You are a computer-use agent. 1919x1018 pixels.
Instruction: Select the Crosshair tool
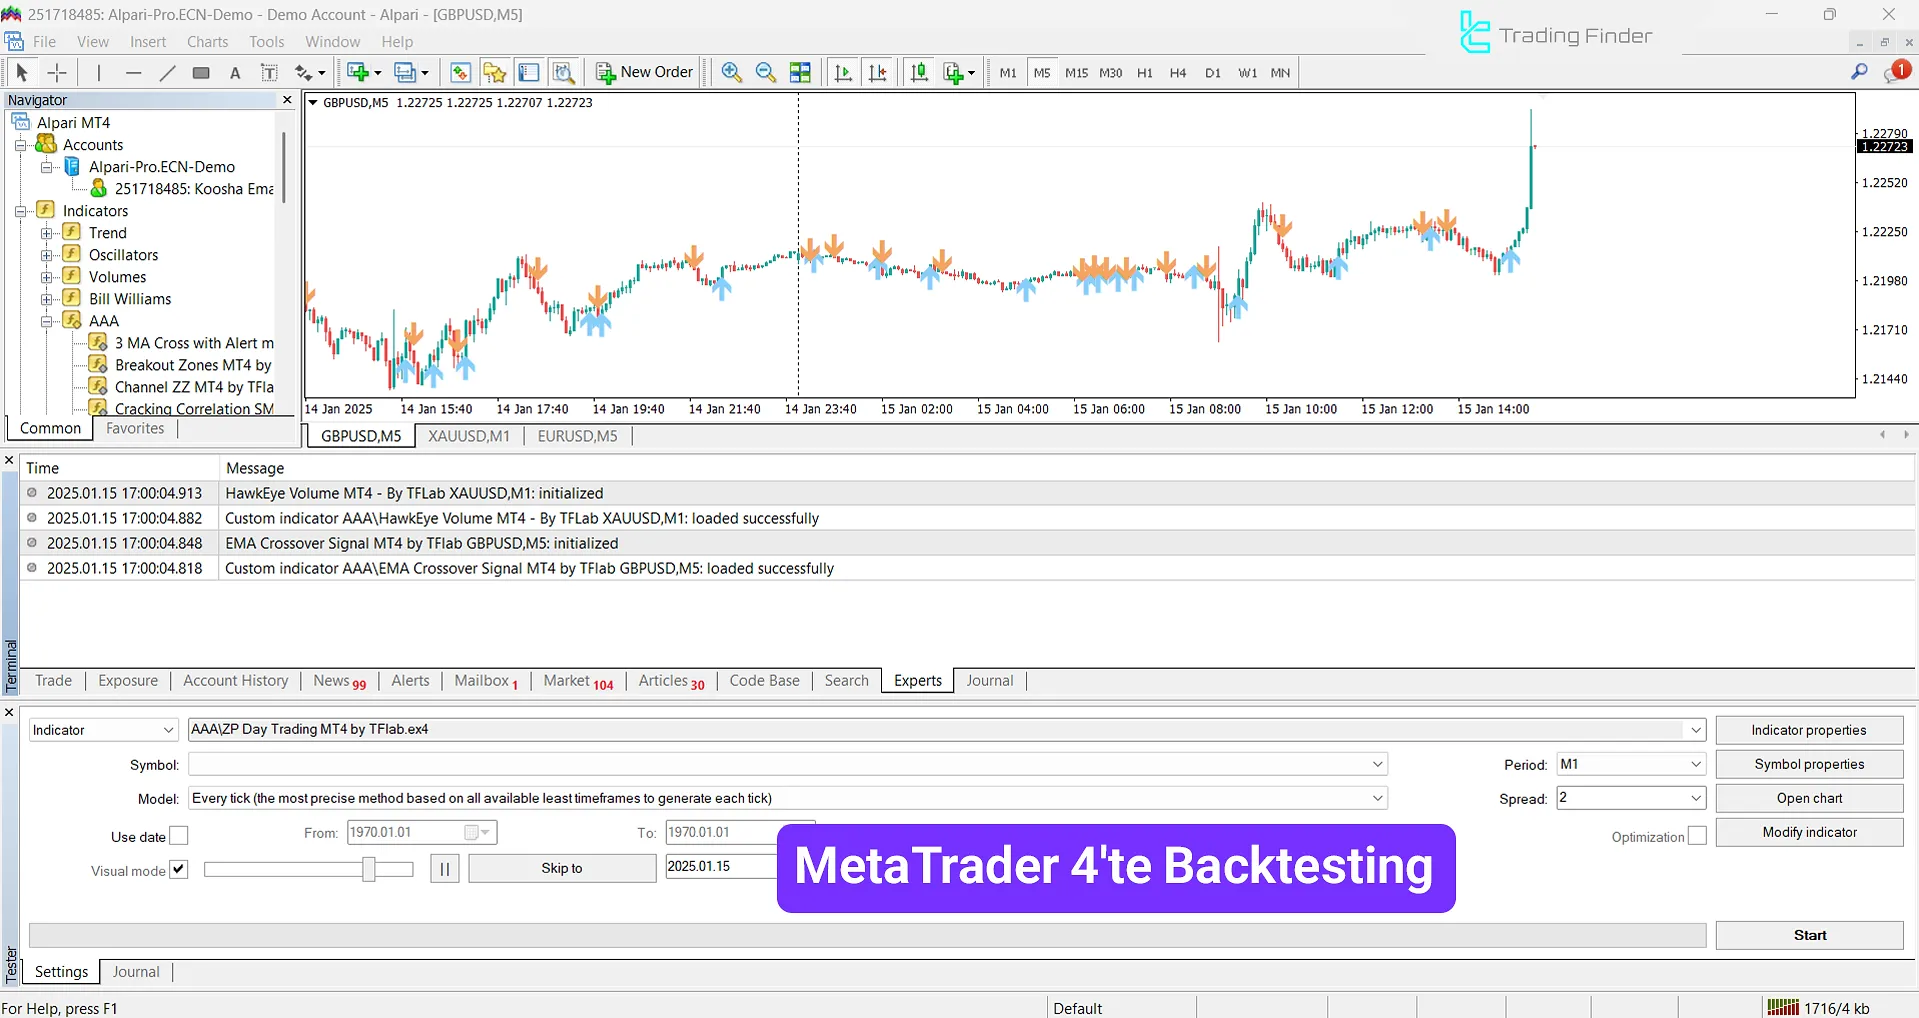click(x=56, y=72)
